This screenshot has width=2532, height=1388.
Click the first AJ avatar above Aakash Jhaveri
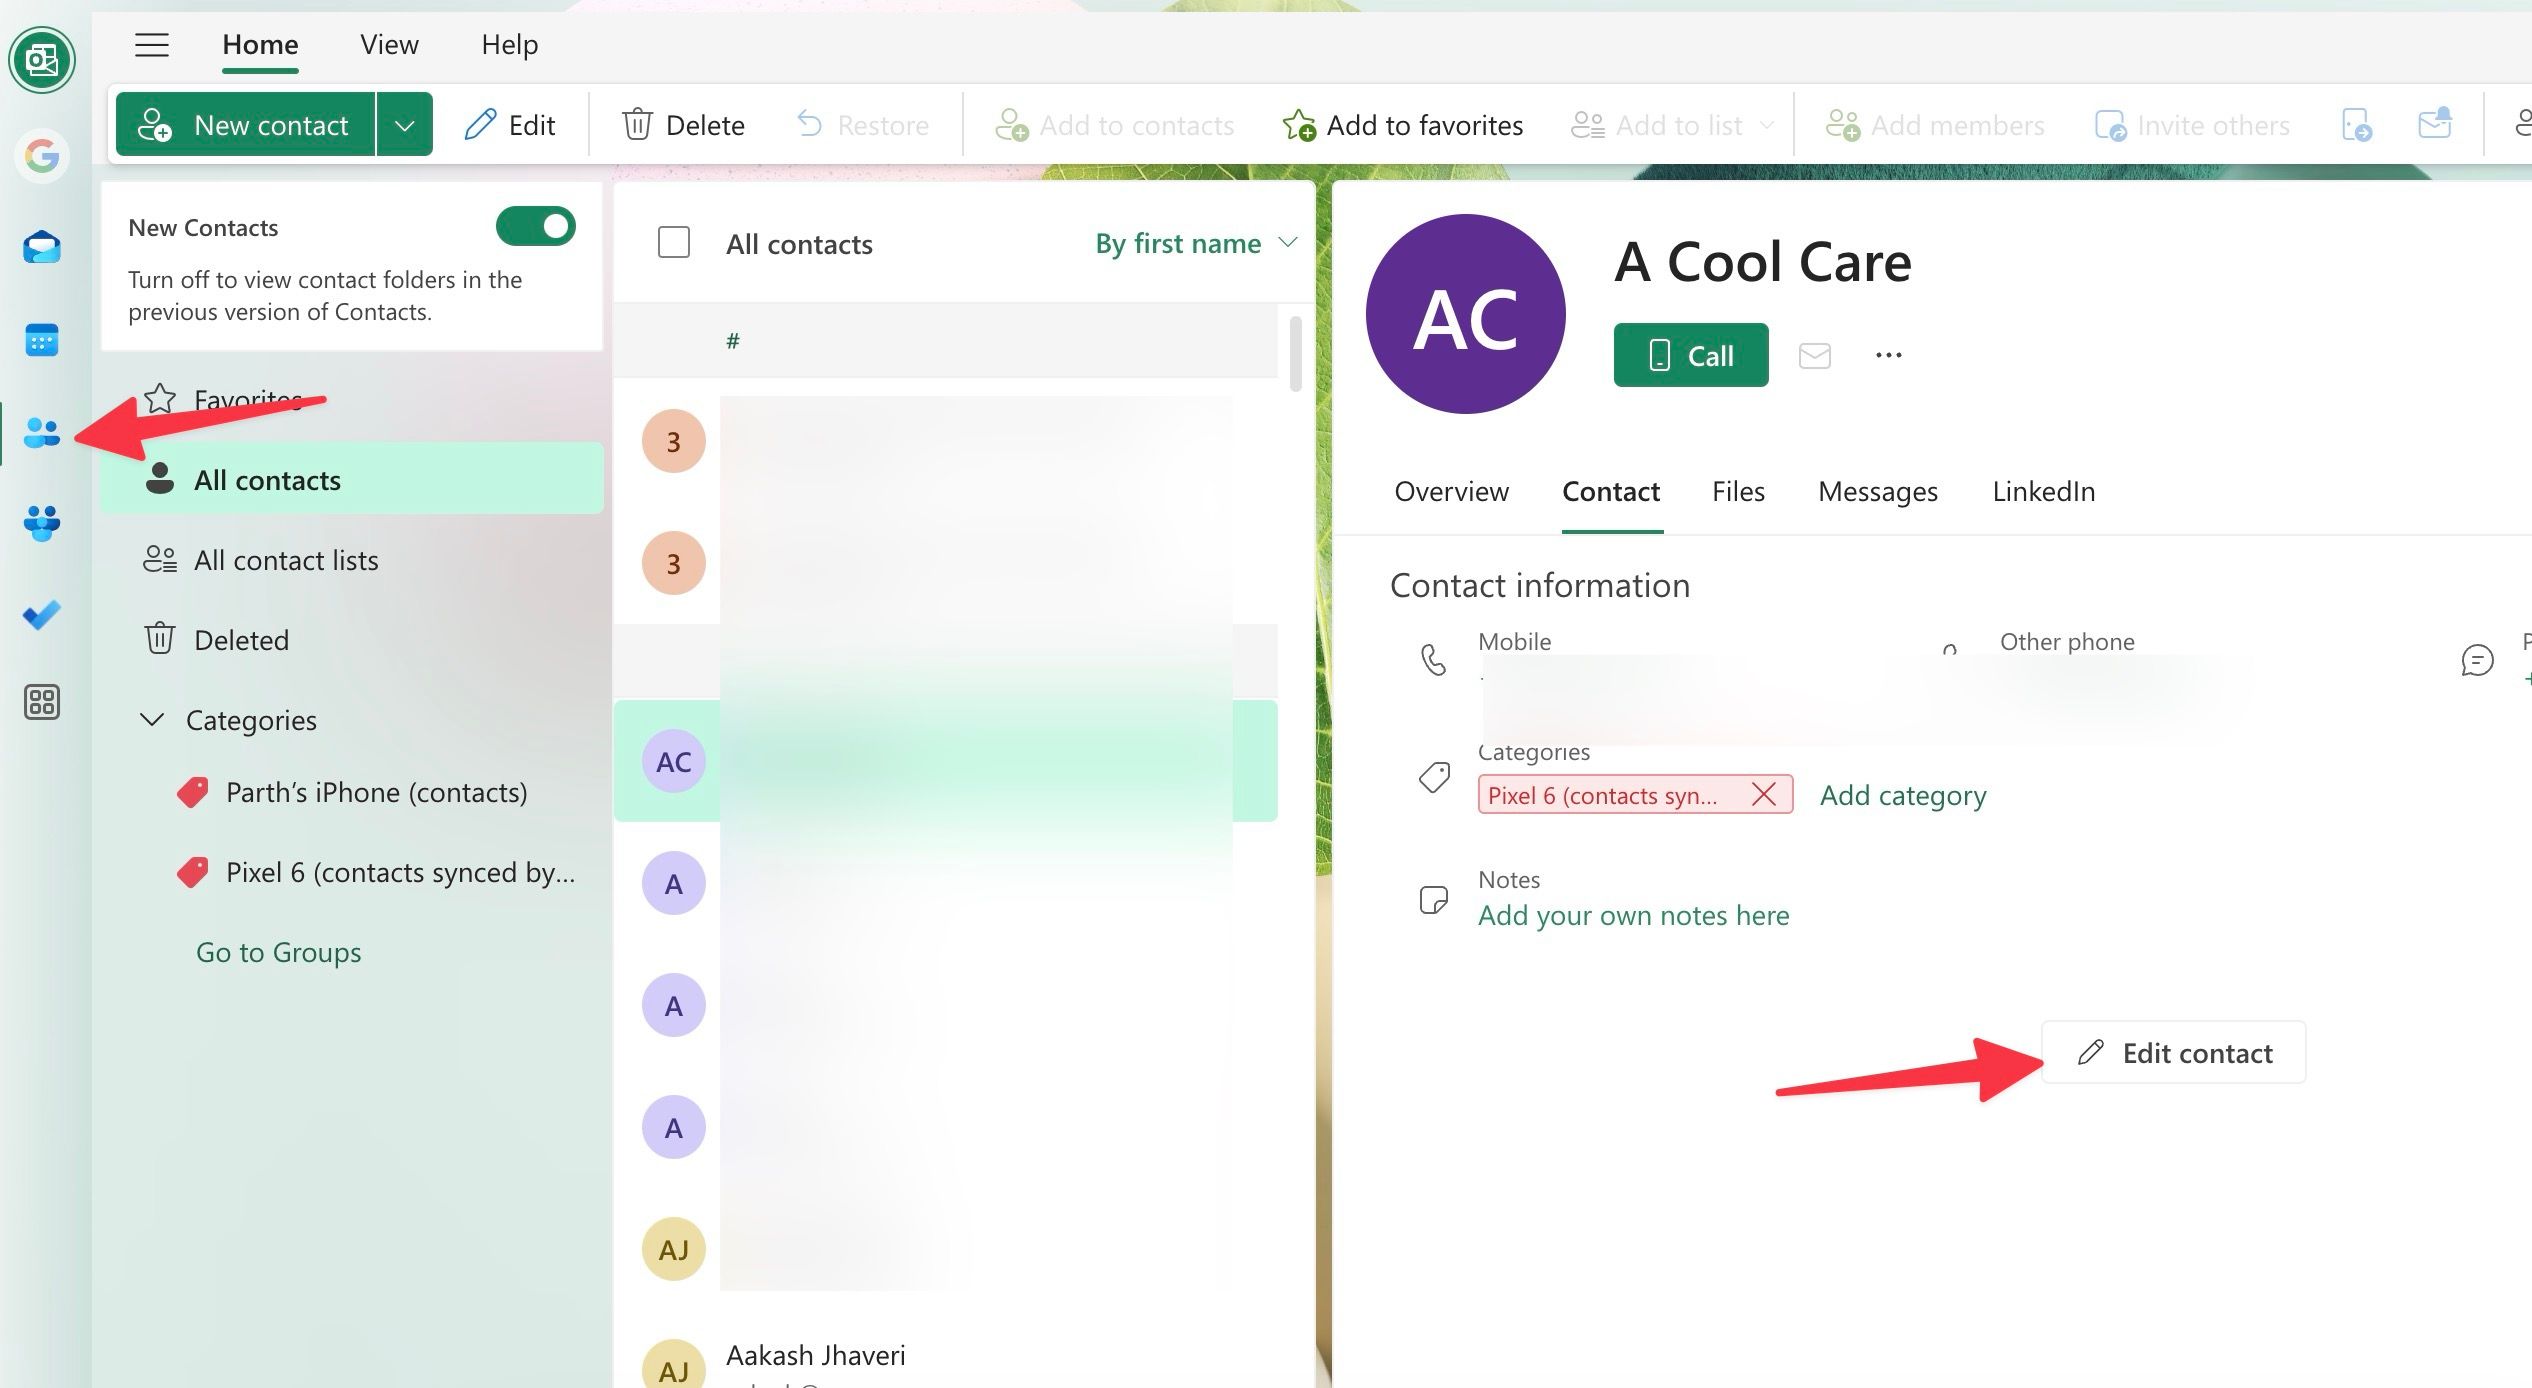click(x=674, y=1250)
